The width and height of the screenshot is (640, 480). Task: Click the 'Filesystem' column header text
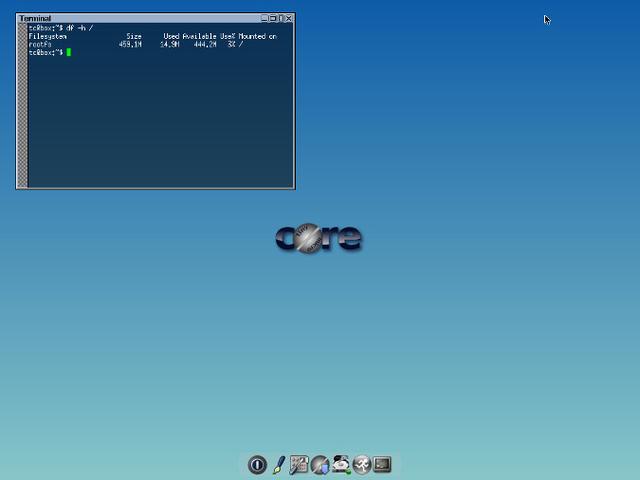pos(48,36)
